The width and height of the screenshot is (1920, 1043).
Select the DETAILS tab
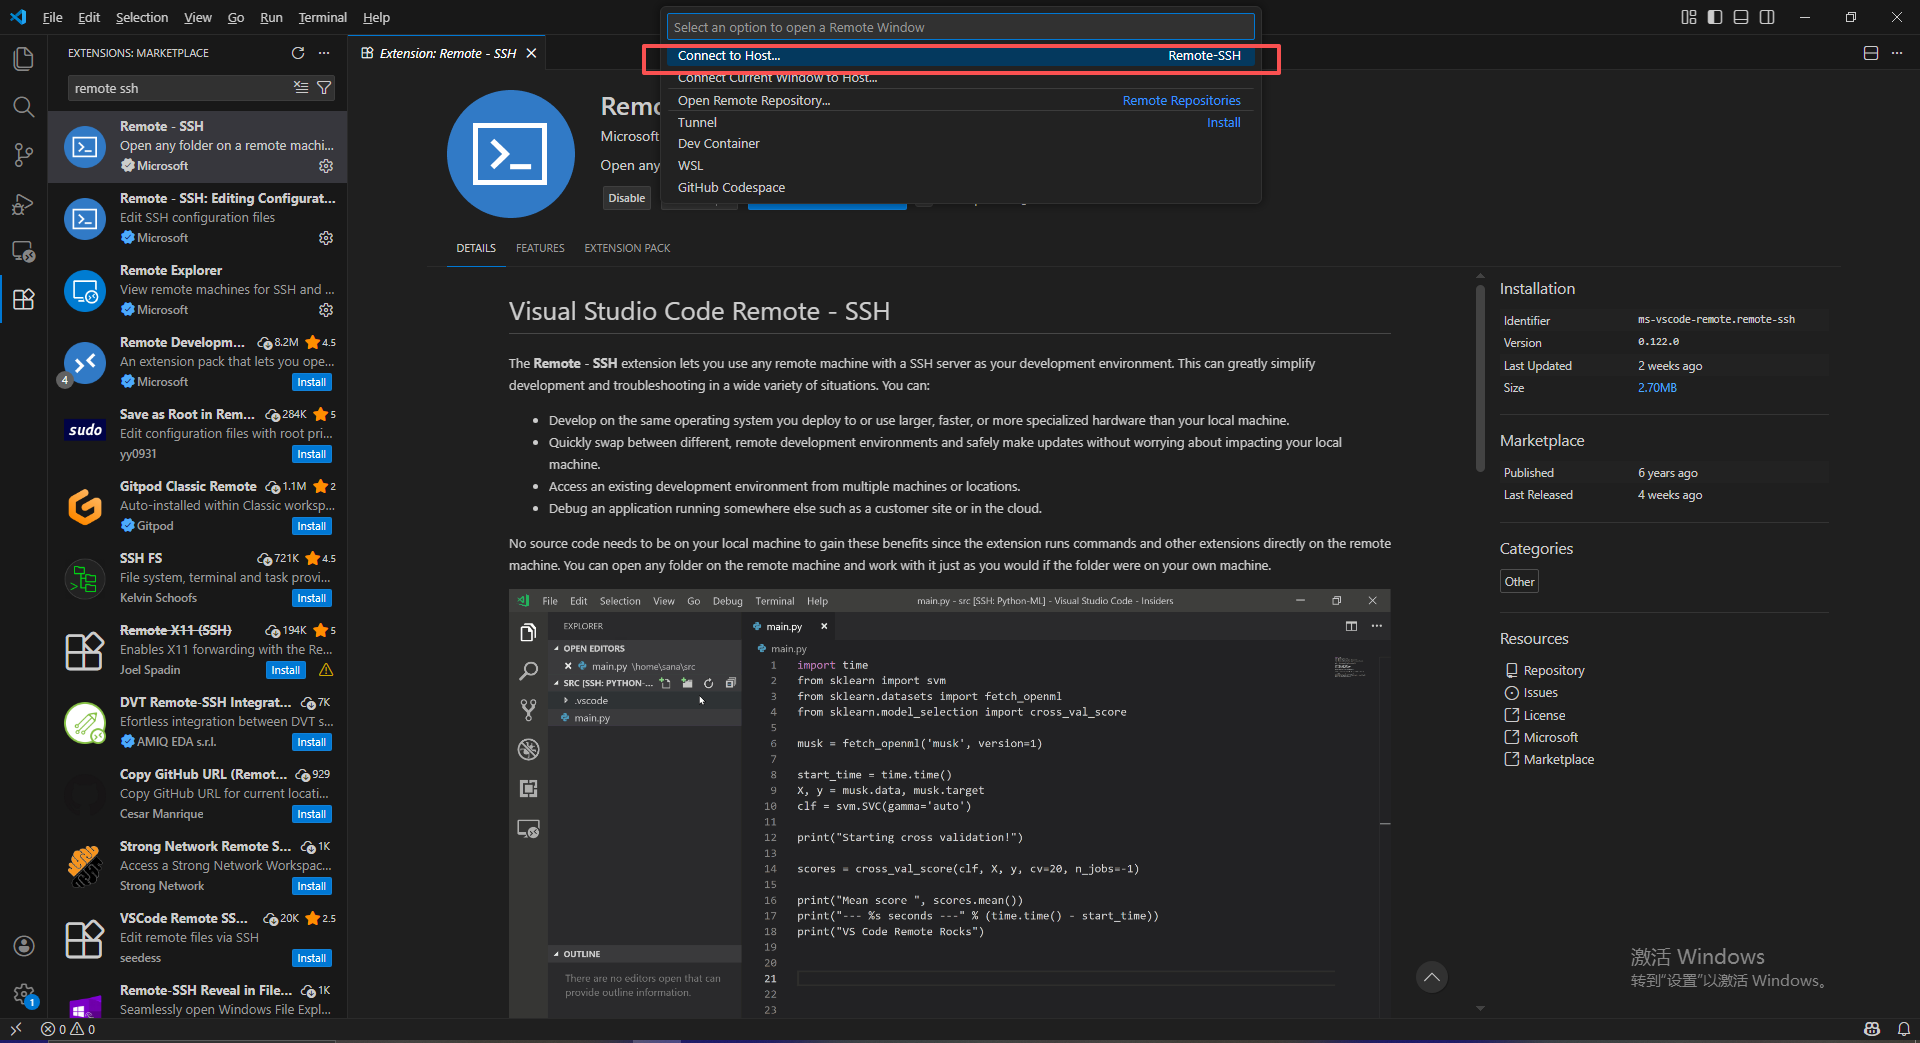click(476, 248)
